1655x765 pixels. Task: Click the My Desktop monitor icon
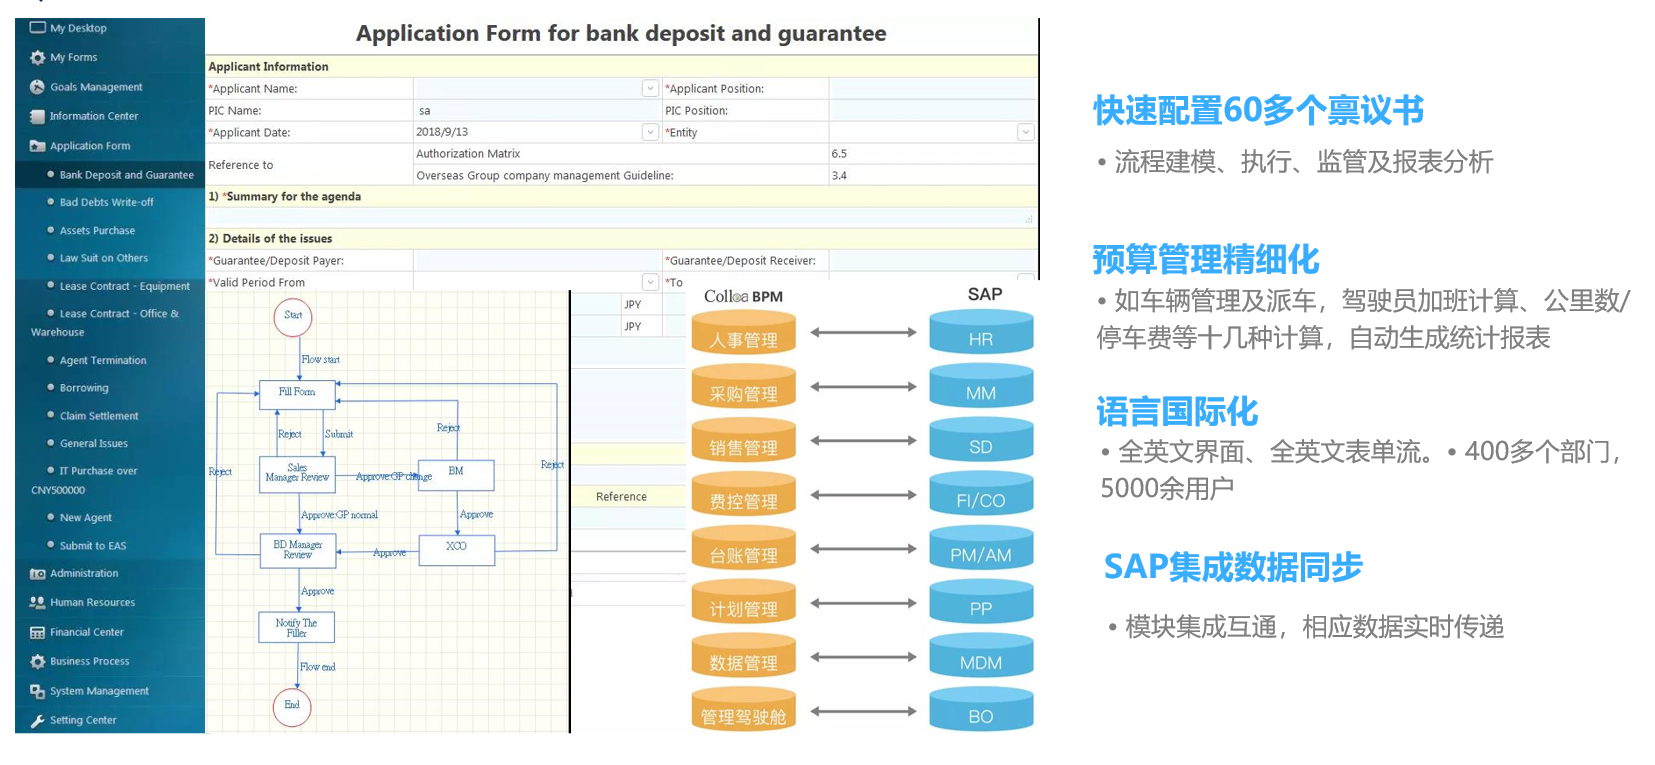click(x=37, y=28)
